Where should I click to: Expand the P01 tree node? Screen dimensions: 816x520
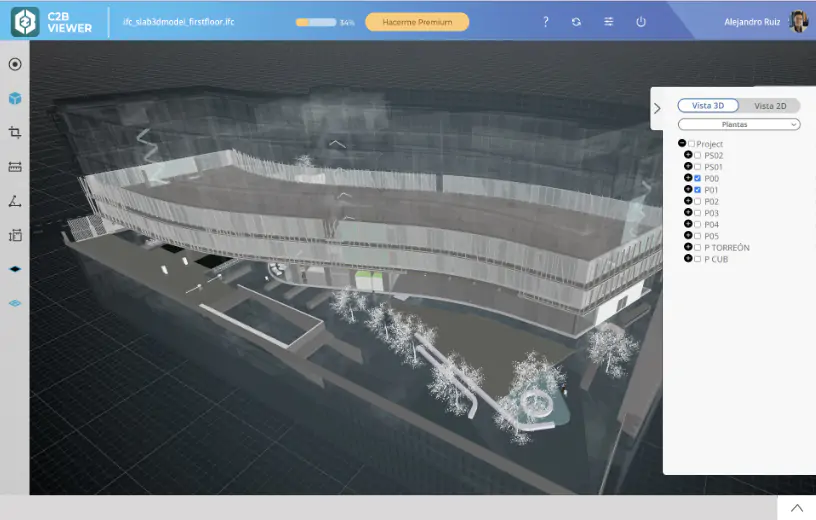click(x=688, y=189)
